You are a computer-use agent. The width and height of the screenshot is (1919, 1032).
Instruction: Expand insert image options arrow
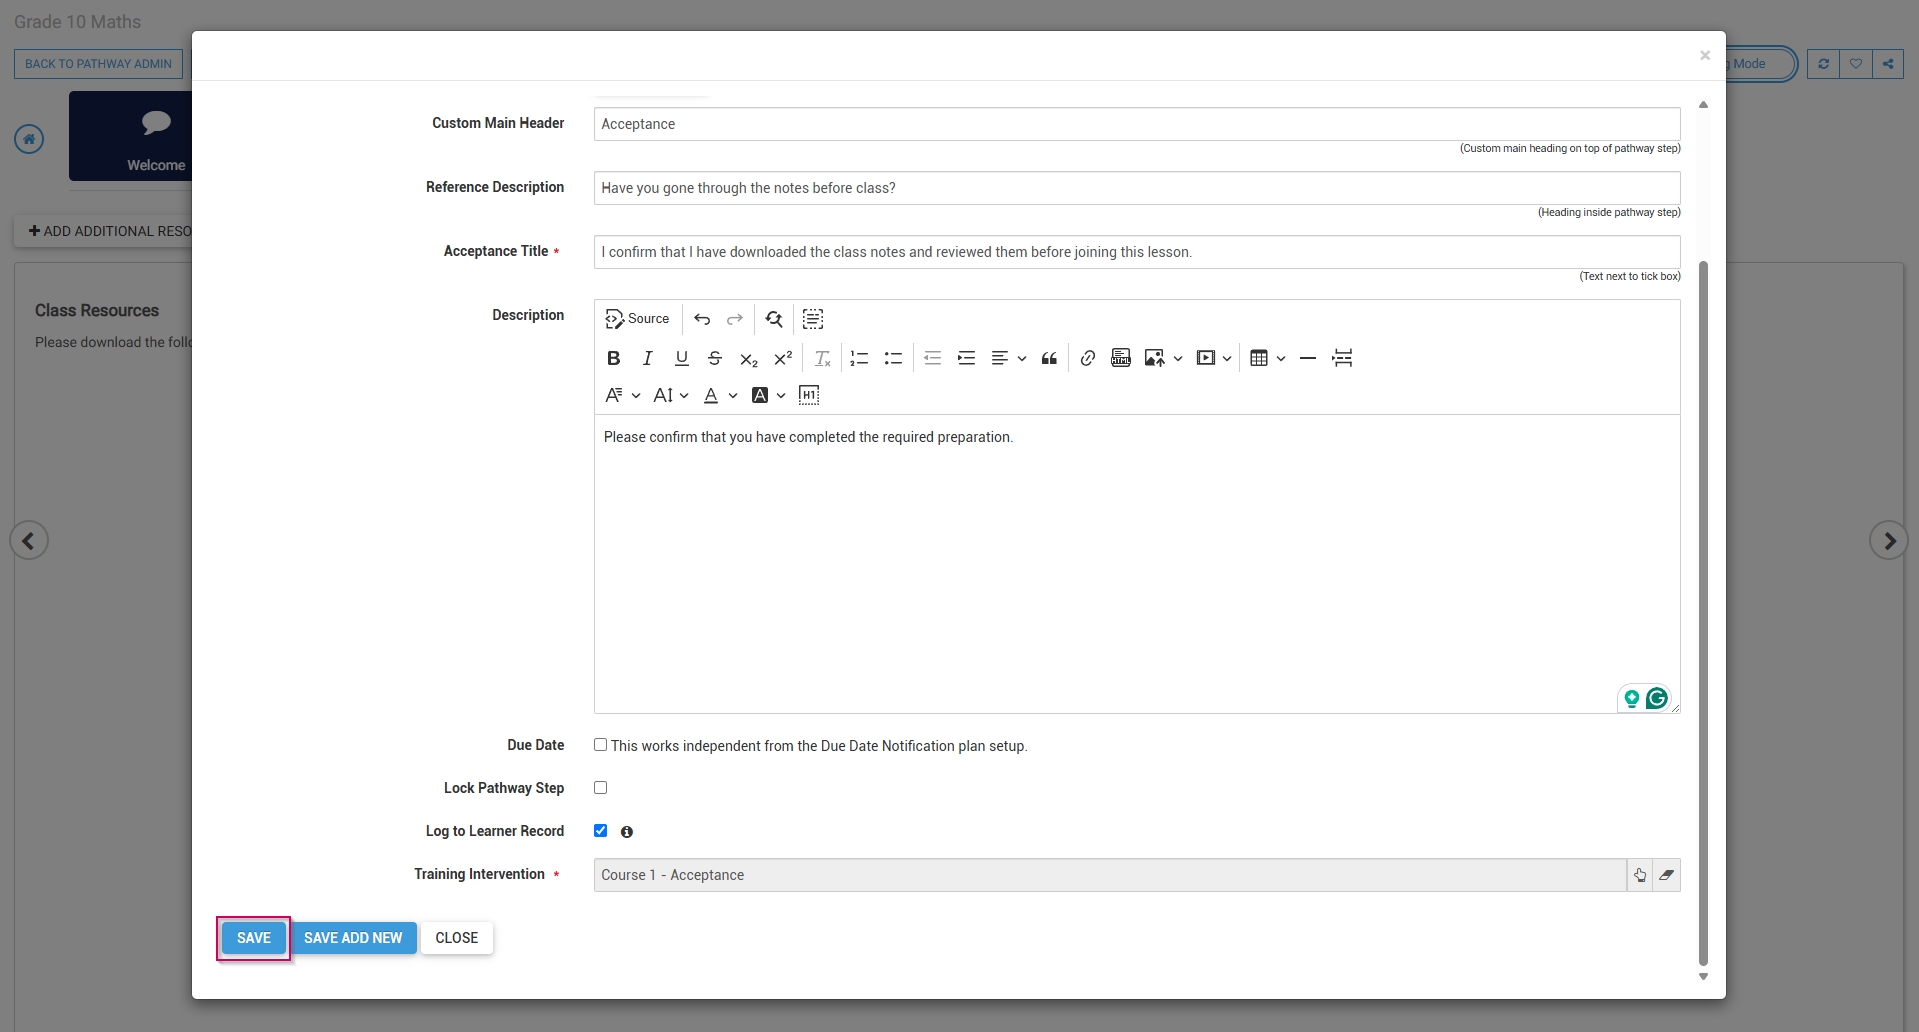click(x=1178, y=358)
